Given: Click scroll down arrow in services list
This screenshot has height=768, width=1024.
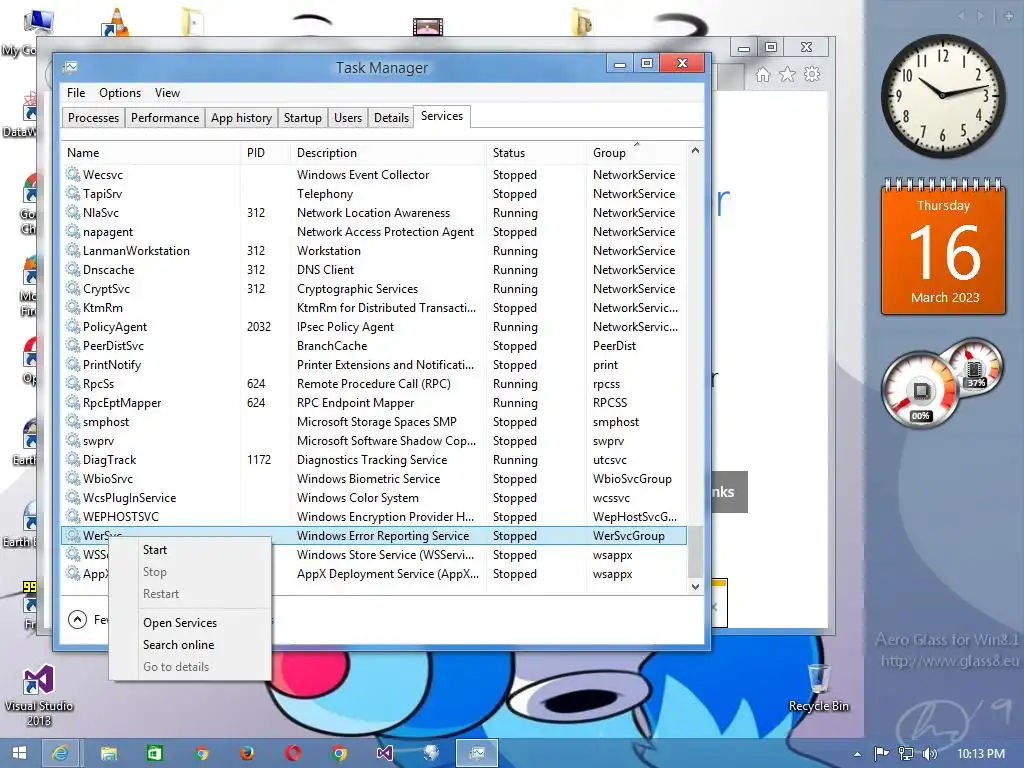Looking at the screenshot, I should [695, 586].
